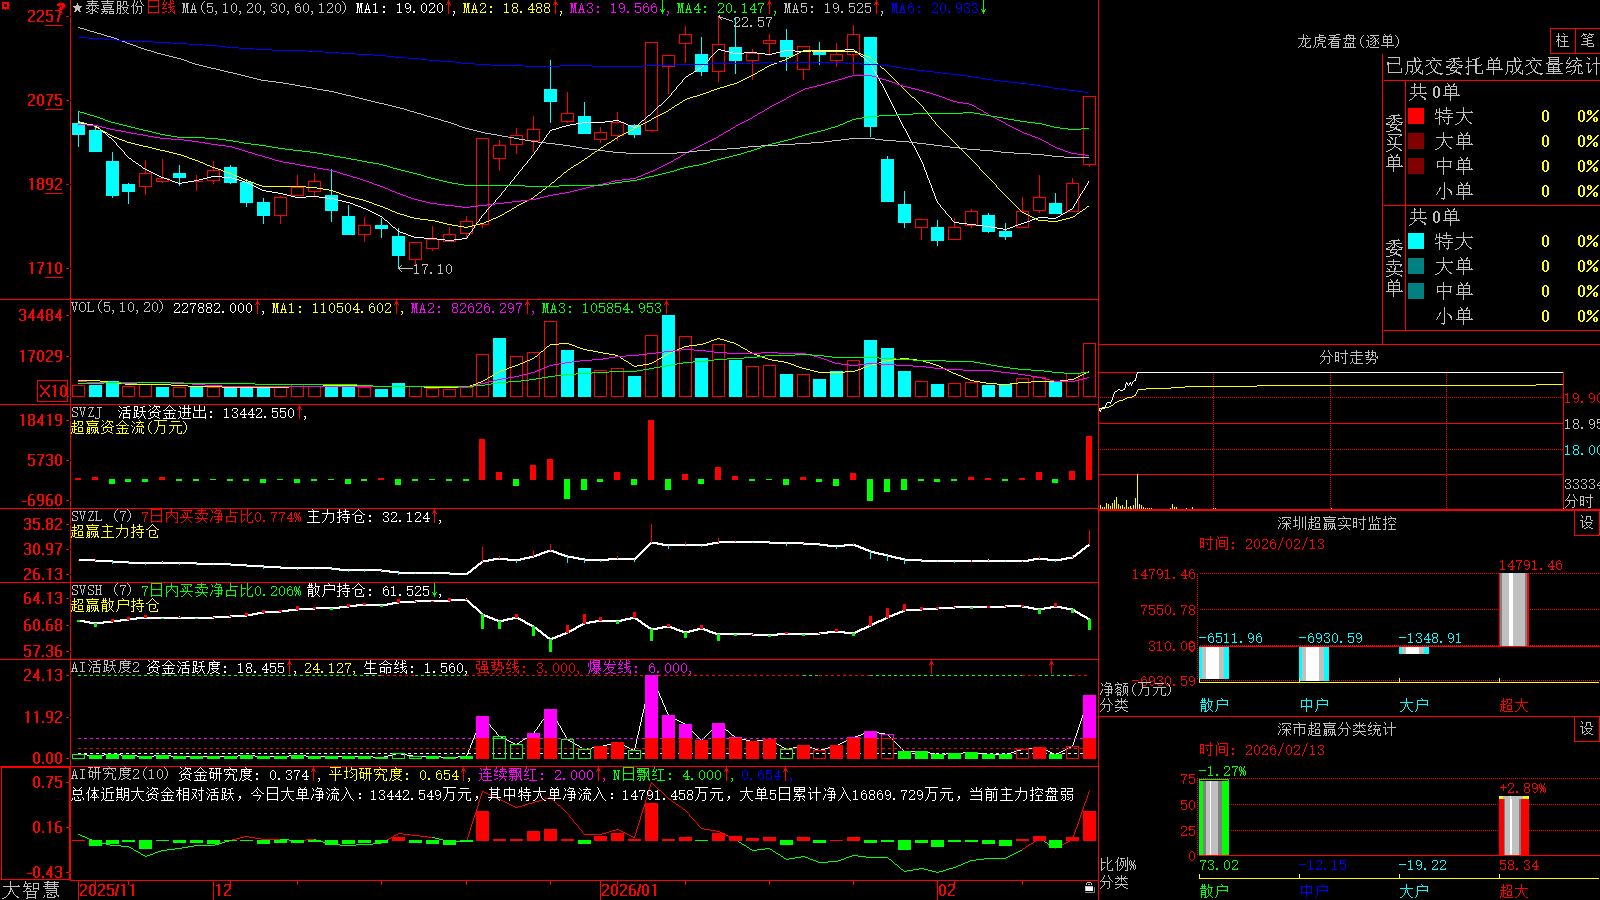
Task: Click the 已成交委托单成交量统计 header
Action: tap(1493, 66)
